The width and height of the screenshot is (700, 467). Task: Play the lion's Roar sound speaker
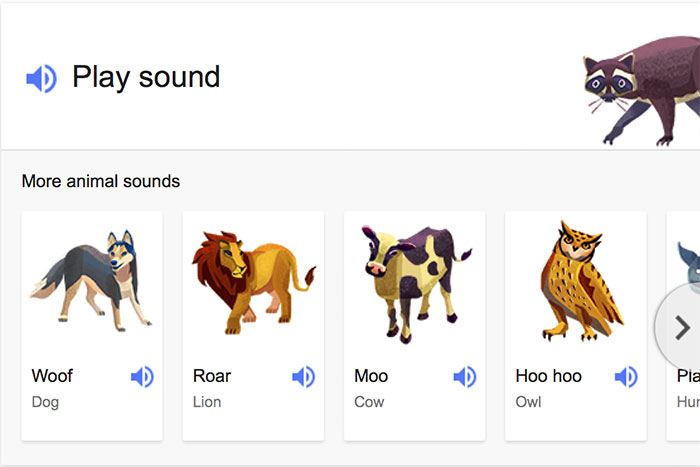point(303,377)
